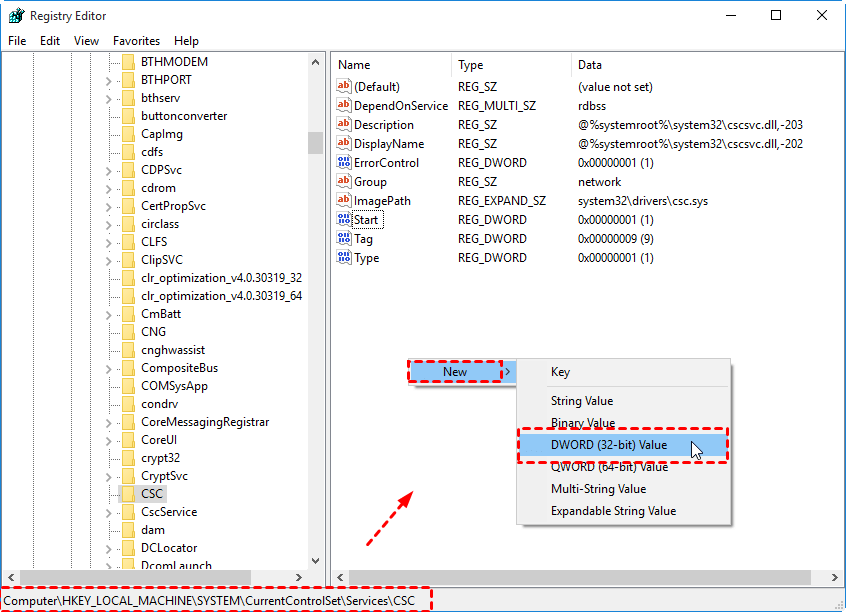Expand the CmBatt tree node
Viewport: 846px width, 612px height.
click(108, 315)
